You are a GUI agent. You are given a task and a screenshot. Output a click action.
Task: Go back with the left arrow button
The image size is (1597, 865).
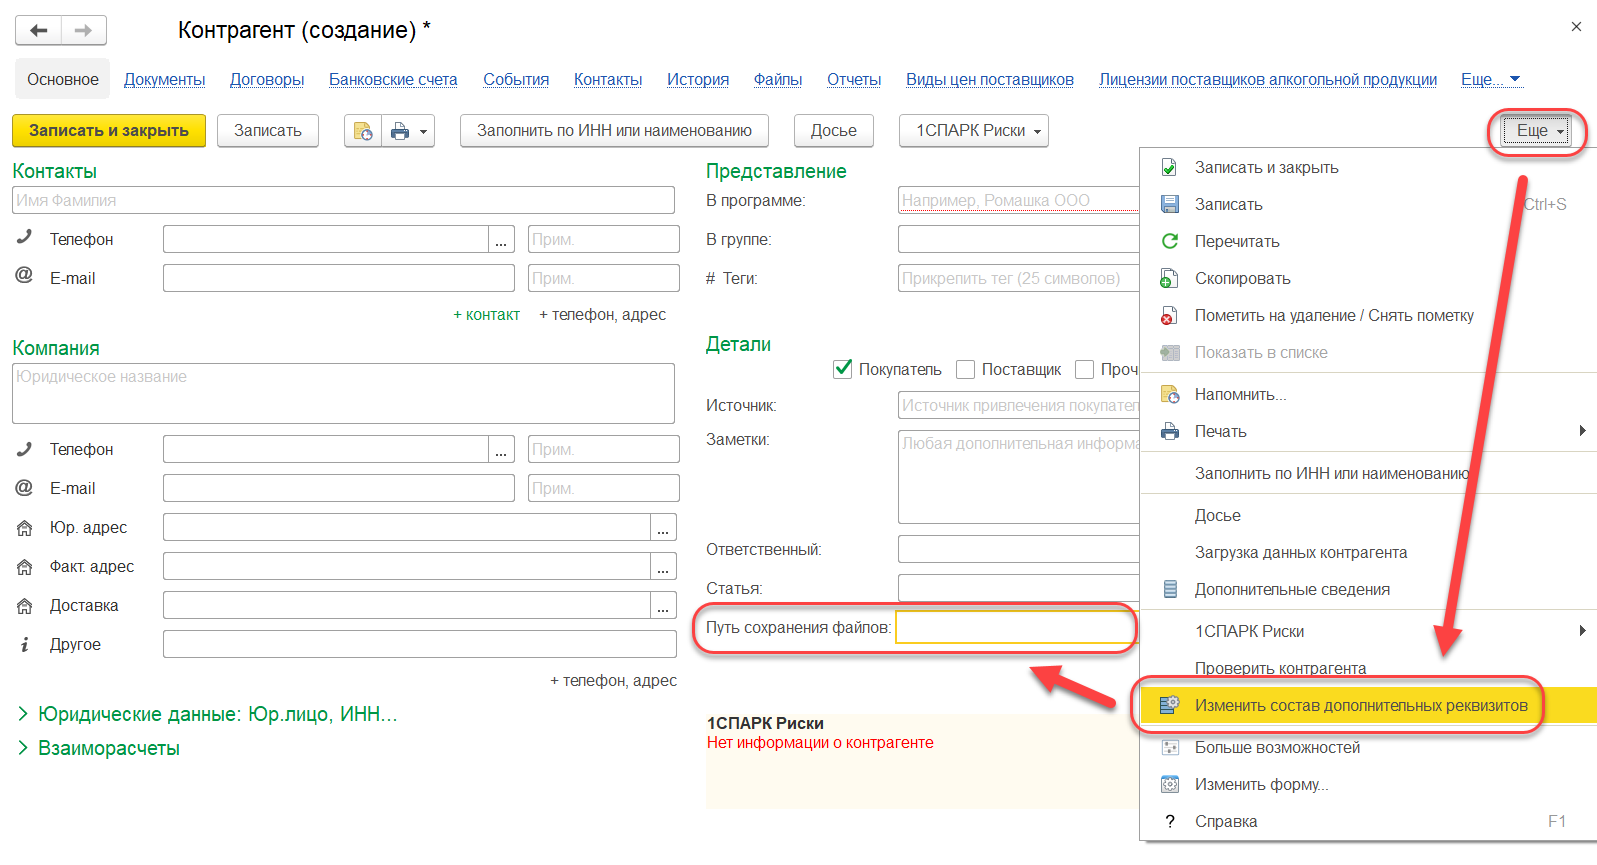click(x=39, y=30)
